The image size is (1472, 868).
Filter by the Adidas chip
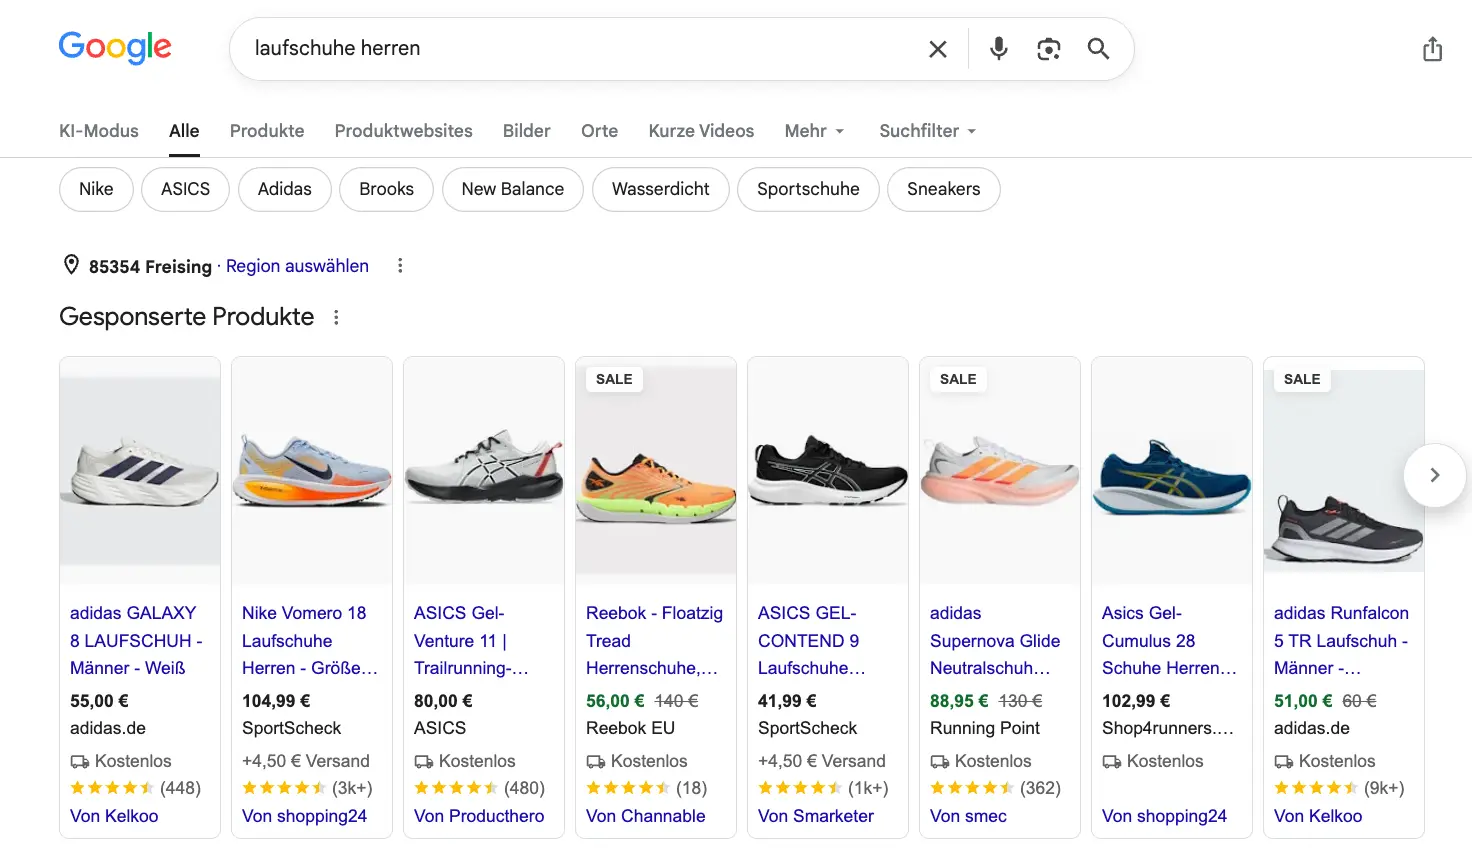[x=285, y=189]
